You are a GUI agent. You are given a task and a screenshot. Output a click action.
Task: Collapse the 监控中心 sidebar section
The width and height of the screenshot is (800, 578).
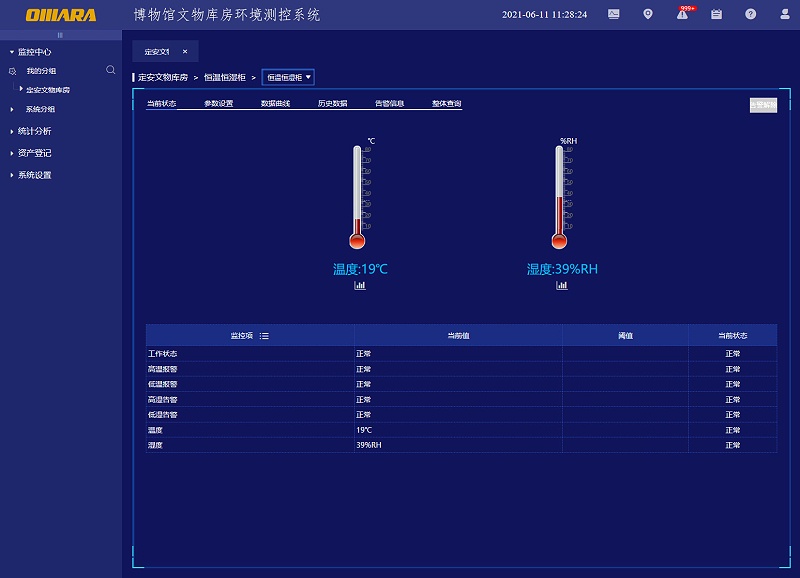34,51
